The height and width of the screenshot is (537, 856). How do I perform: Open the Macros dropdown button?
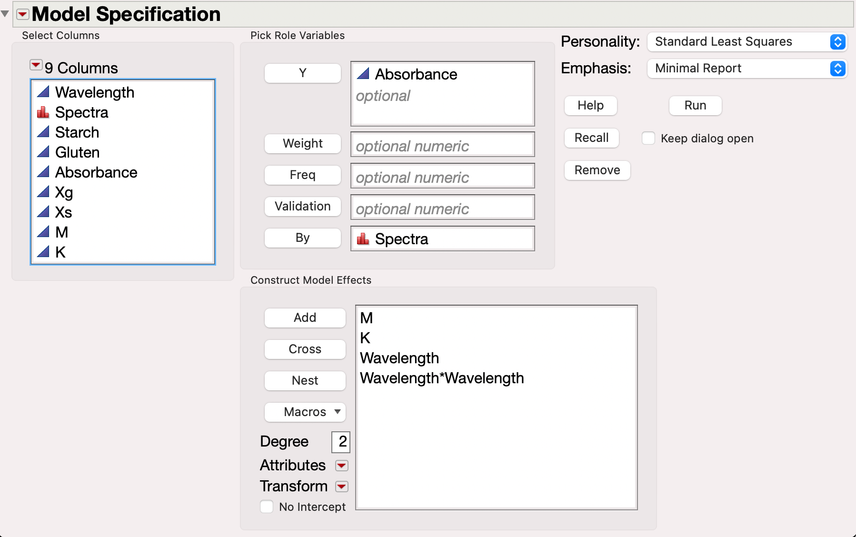[305, 412]
